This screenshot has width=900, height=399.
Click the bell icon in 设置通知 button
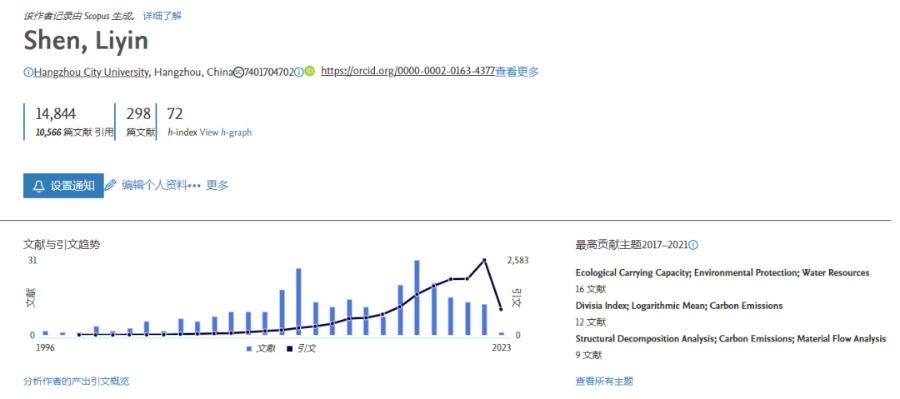pos(39,186)
